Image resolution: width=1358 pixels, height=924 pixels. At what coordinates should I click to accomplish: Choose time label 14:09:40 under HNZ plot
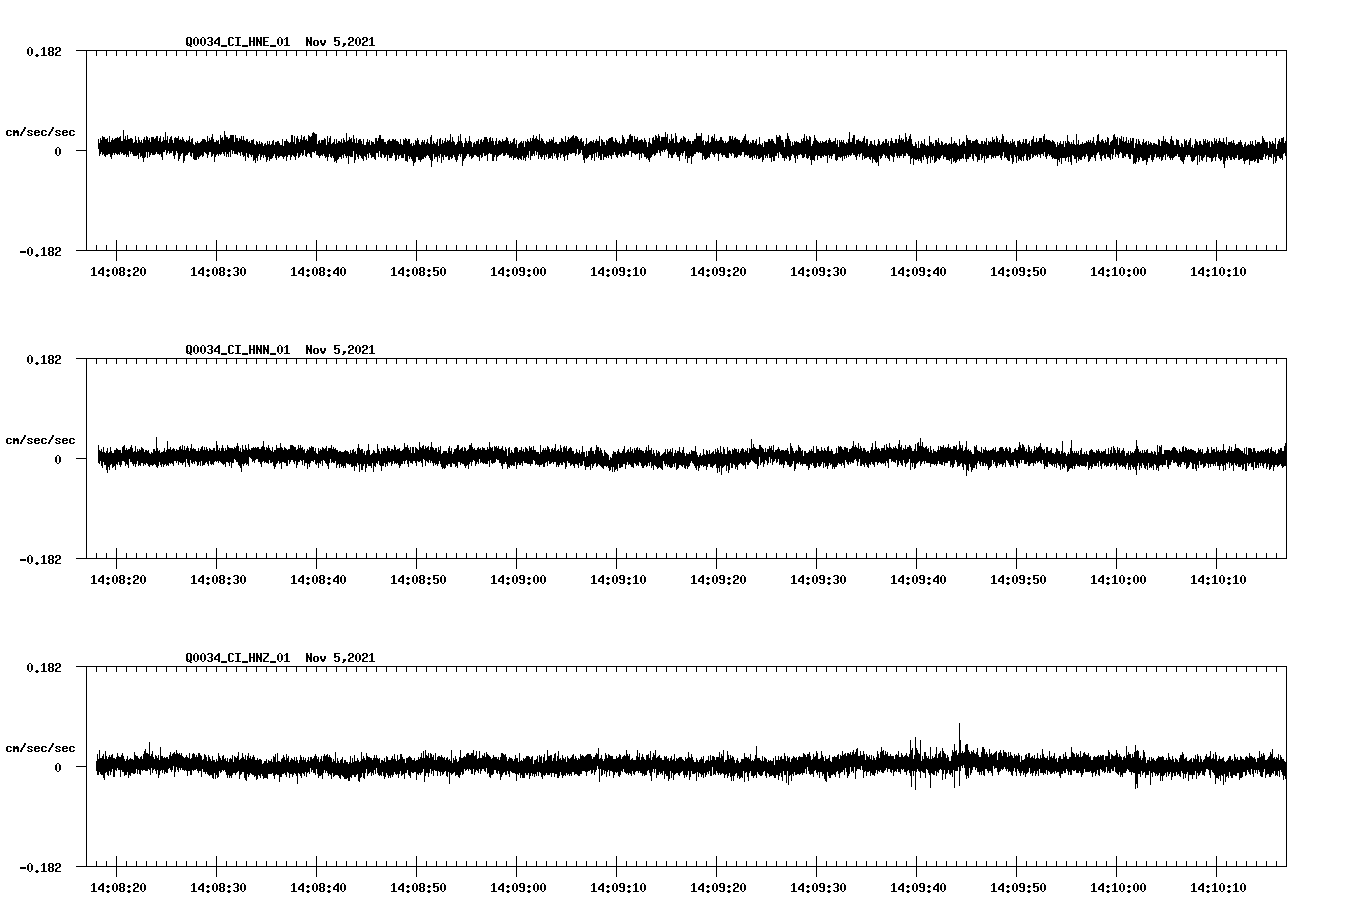point(918,887)
